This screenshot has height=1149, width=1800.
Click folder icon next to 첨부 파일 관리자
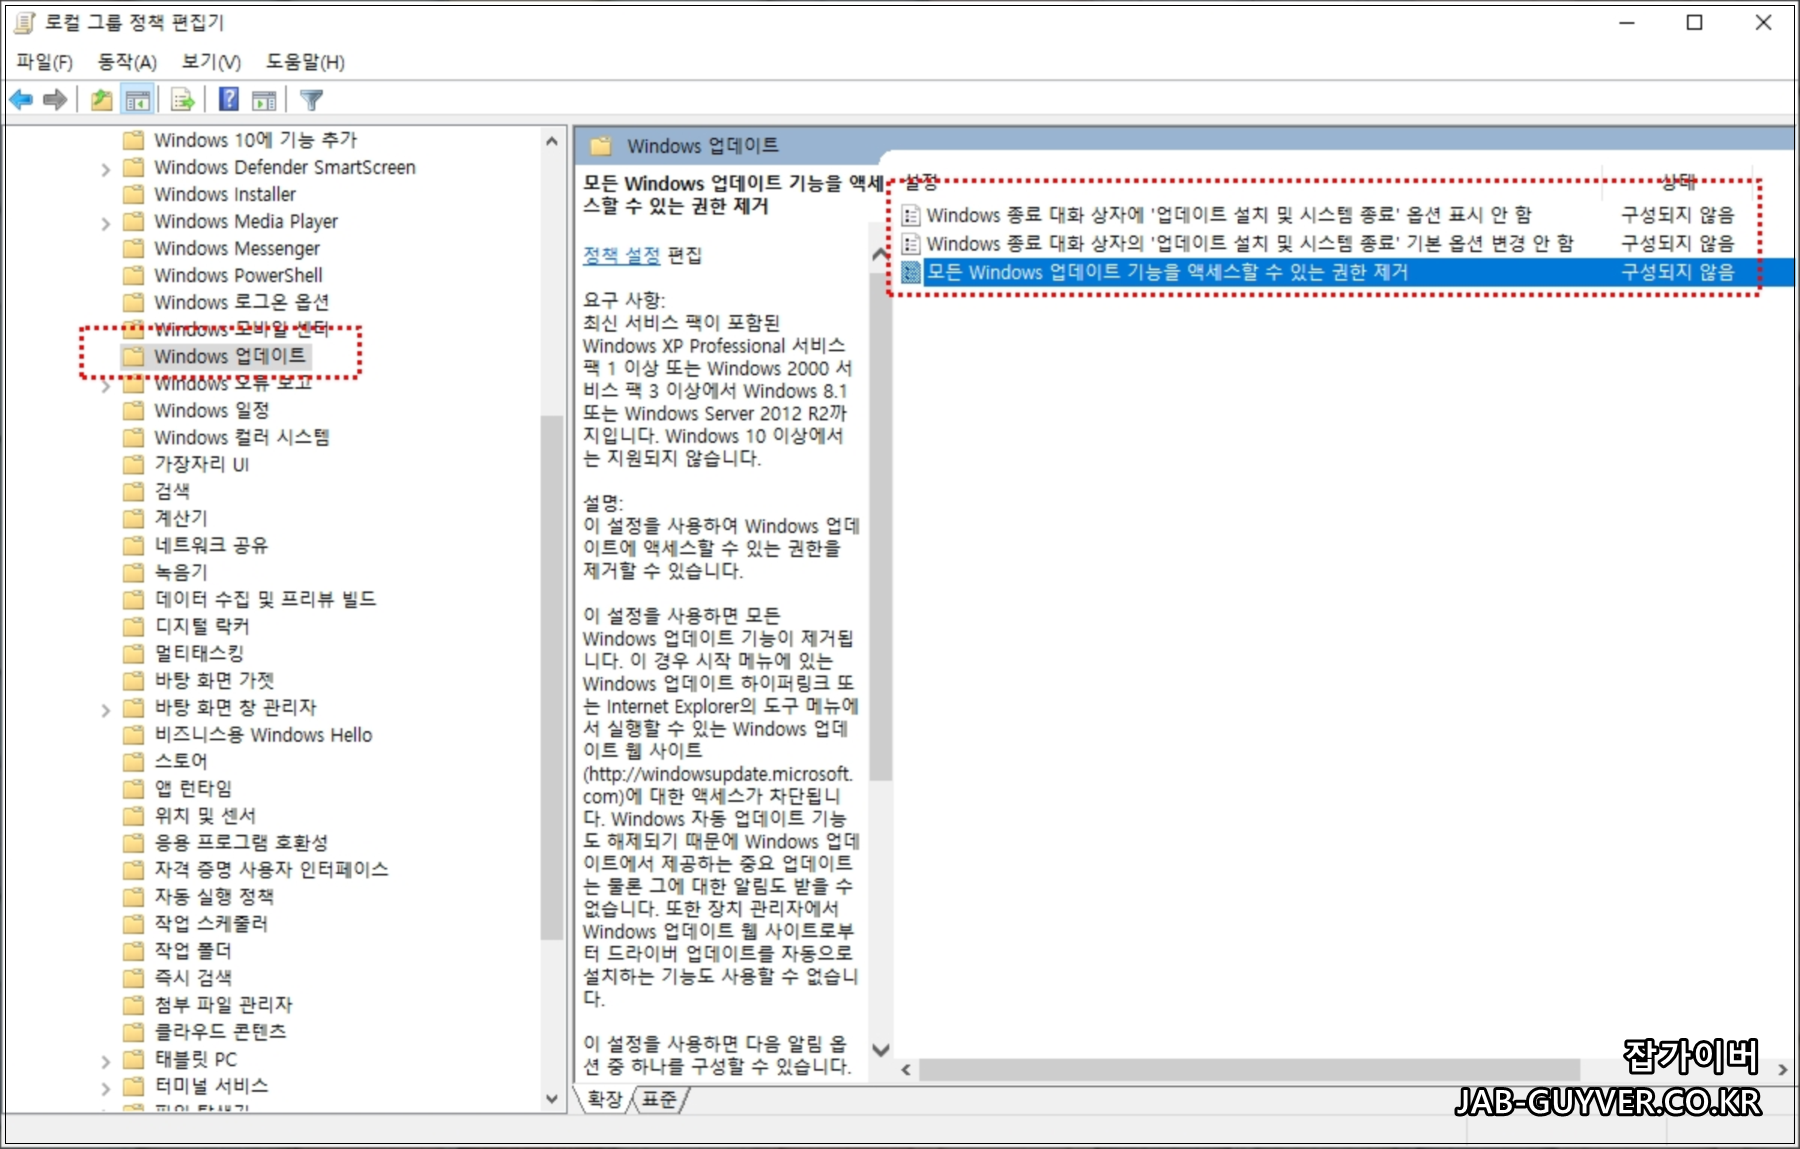click(x=133, y=1004)
